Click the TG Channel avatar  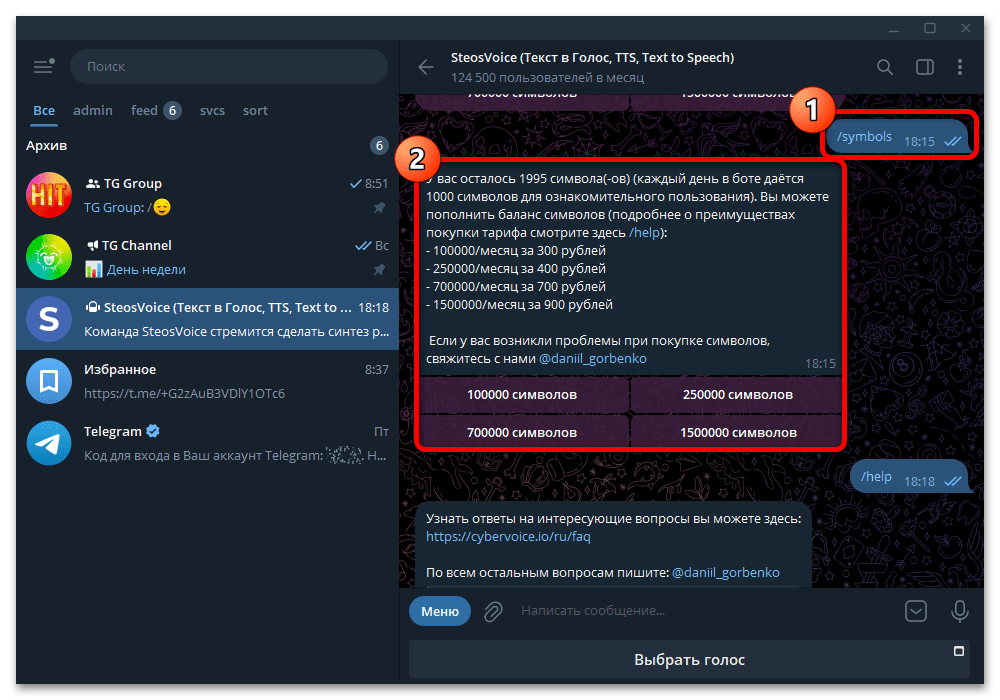(49, 257)
